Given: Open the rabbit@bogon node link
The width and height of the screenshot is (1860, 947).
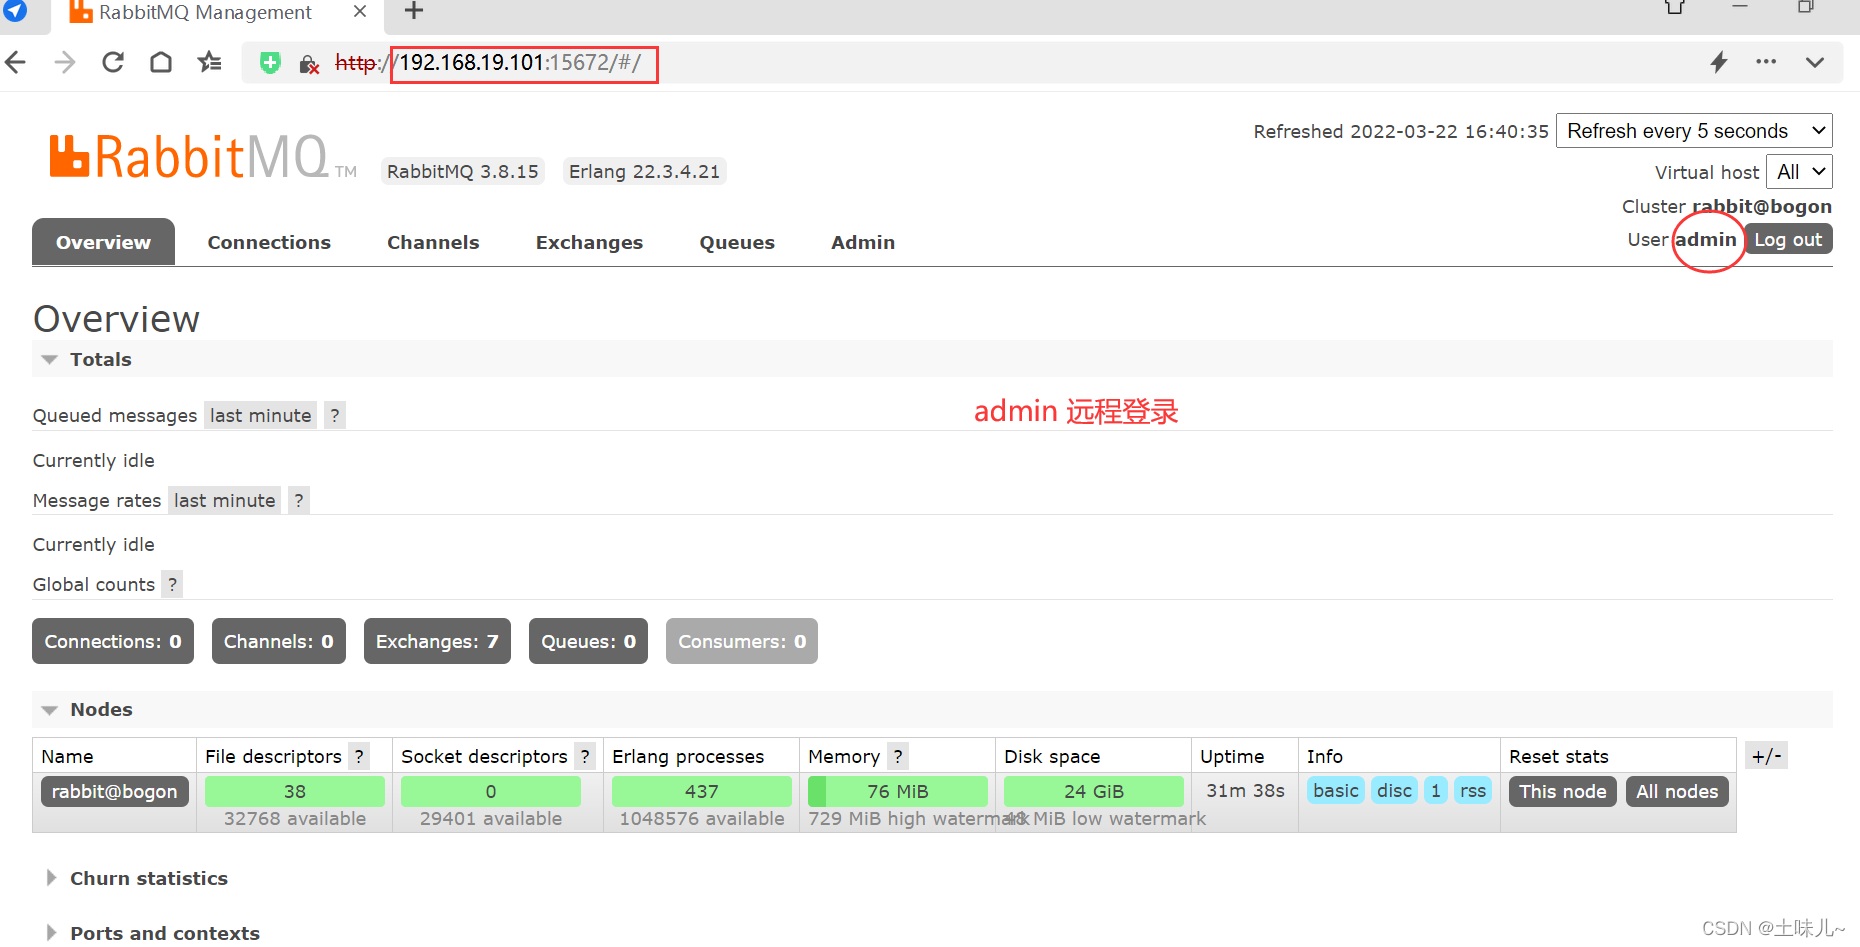Looking at the screenshot, I should point(114,791).
